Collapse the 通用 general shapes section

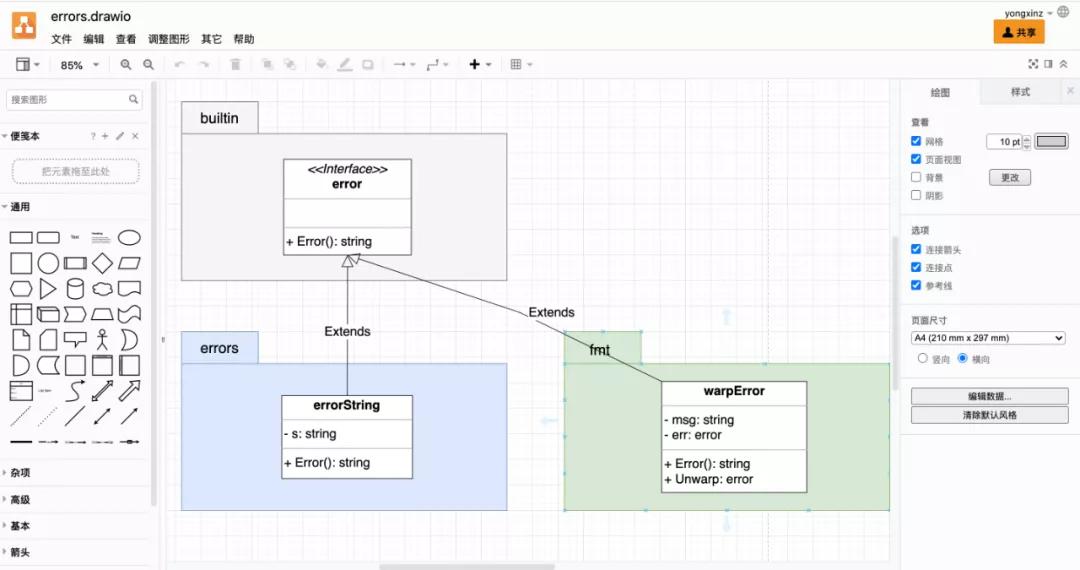(16, 207)
